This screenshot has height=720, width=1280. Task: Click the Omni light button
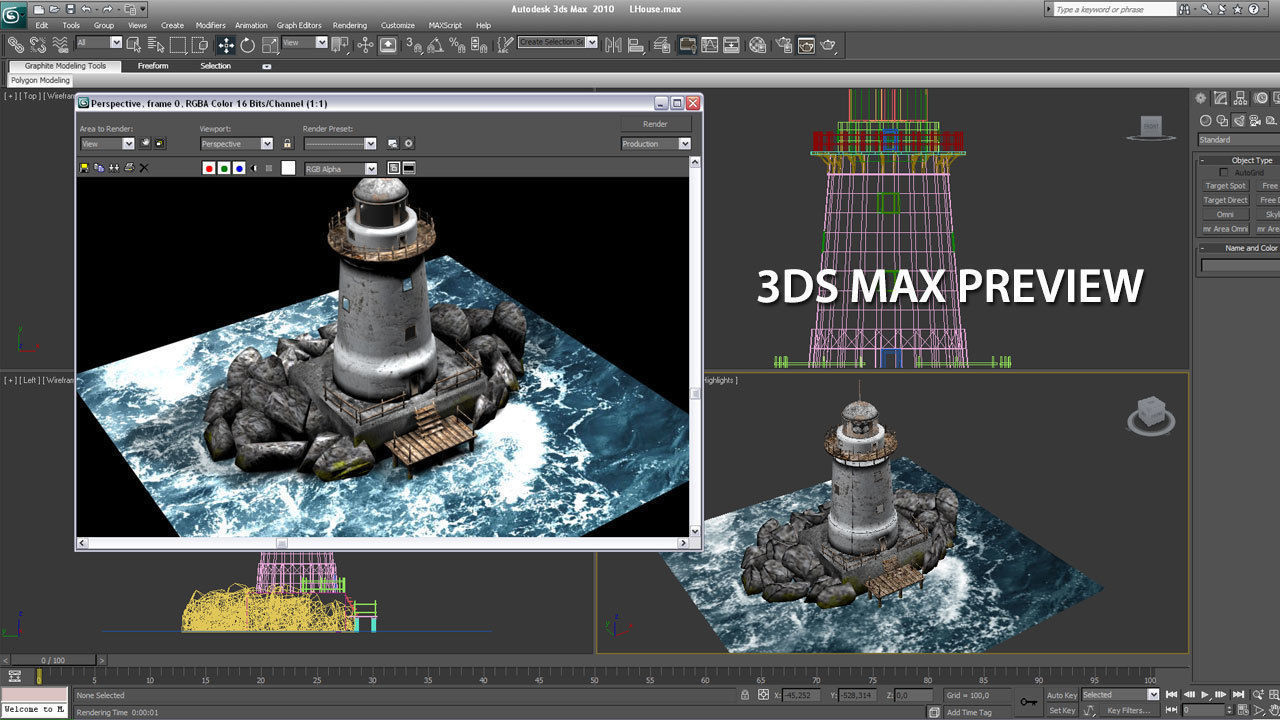1225,215
